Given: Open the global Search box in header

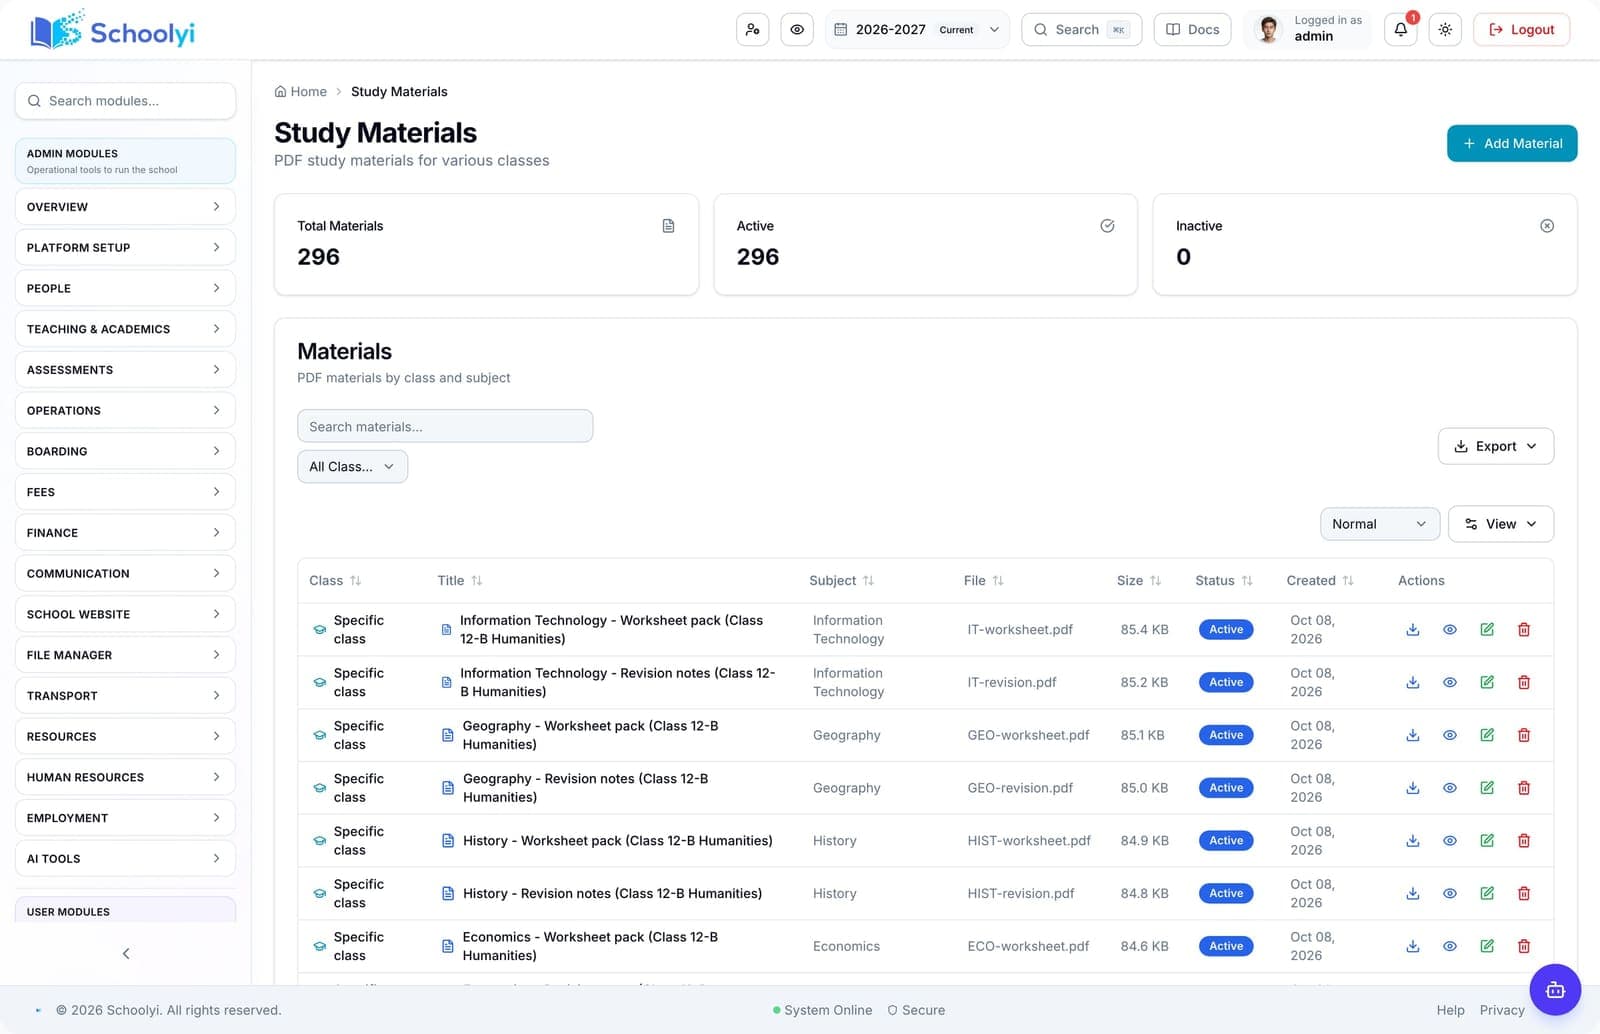Looking at the screenshot, I should coord(1081,30).
